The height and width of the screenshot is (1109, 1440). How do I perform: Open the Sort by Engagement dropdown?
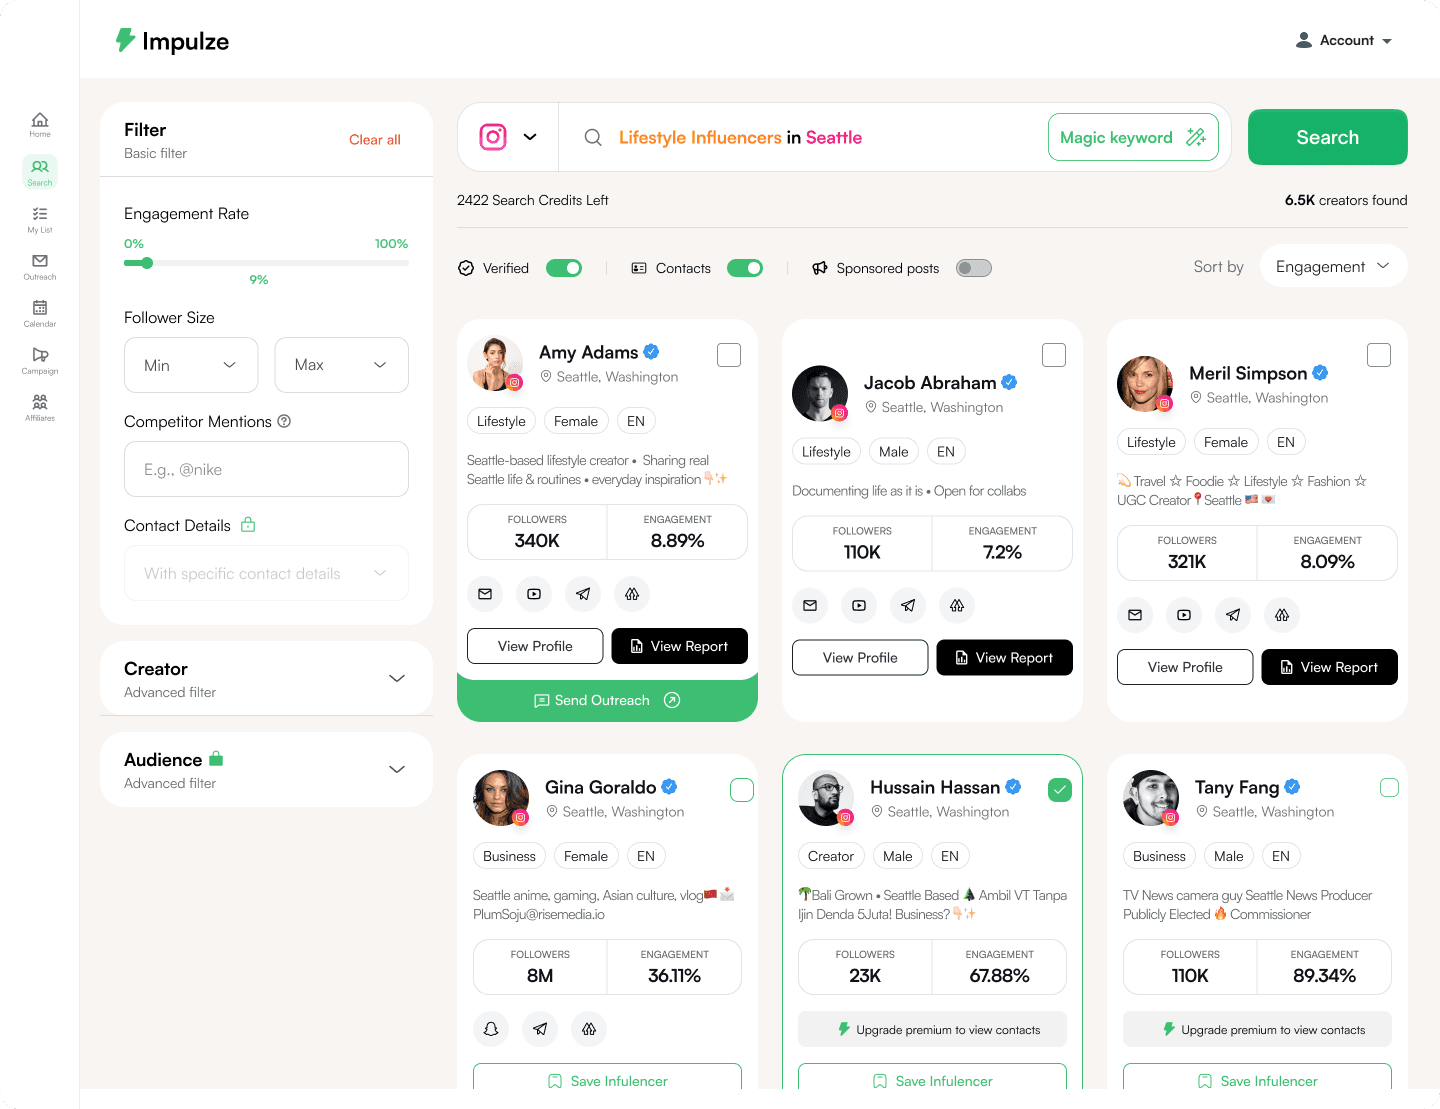[1333, 266]
